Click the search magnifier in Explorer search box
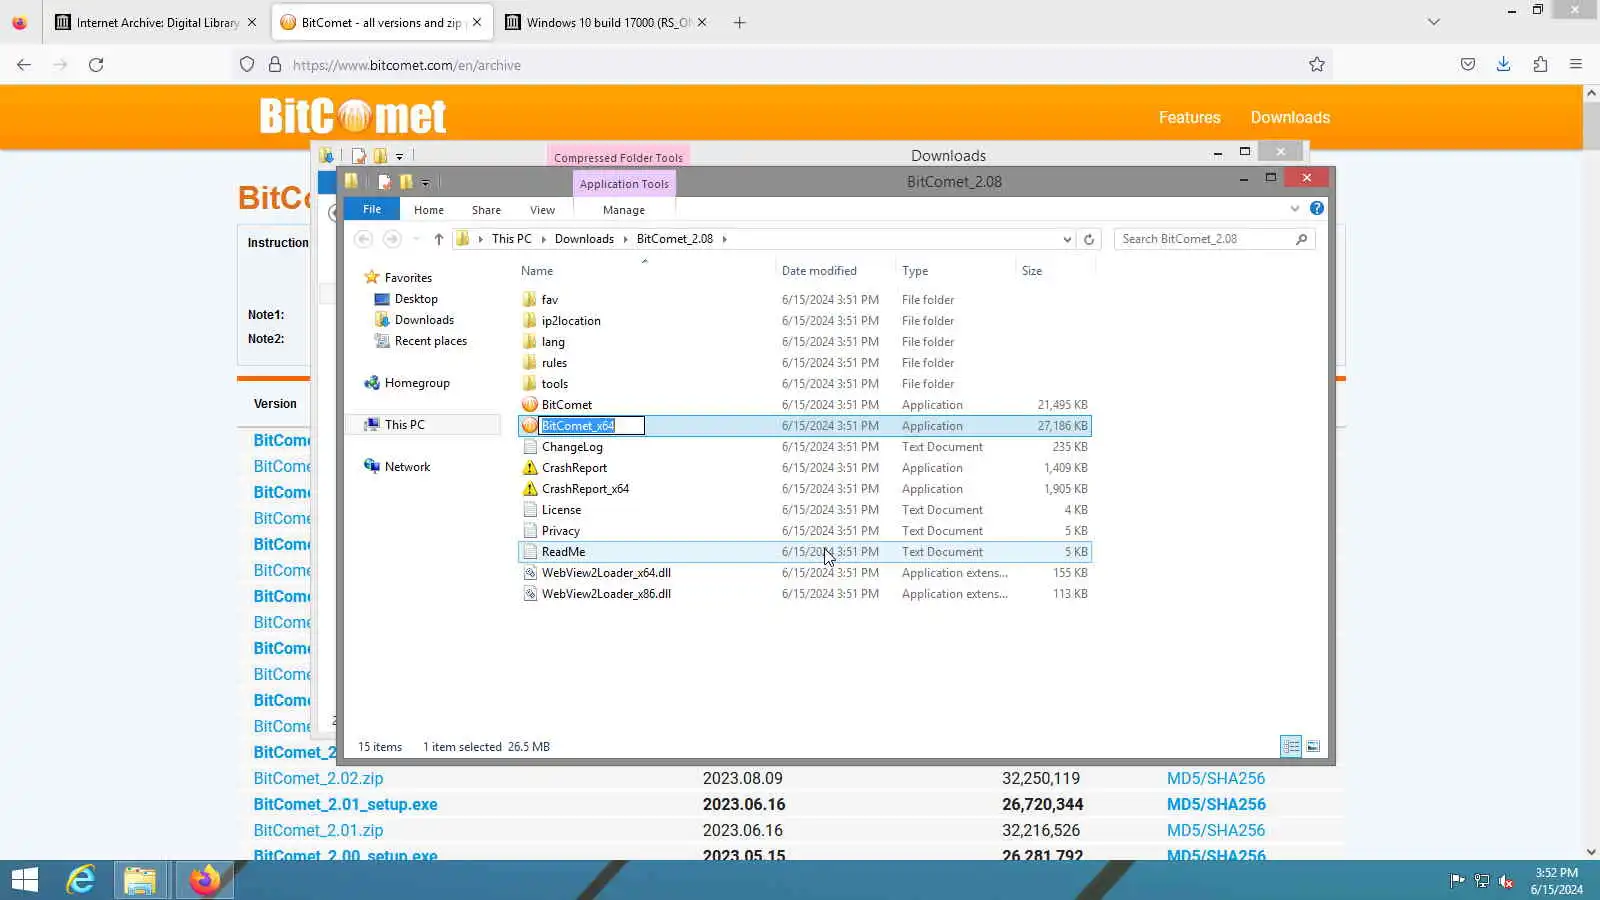Viewport: 1600px width, 900px height. point(1301,239)
